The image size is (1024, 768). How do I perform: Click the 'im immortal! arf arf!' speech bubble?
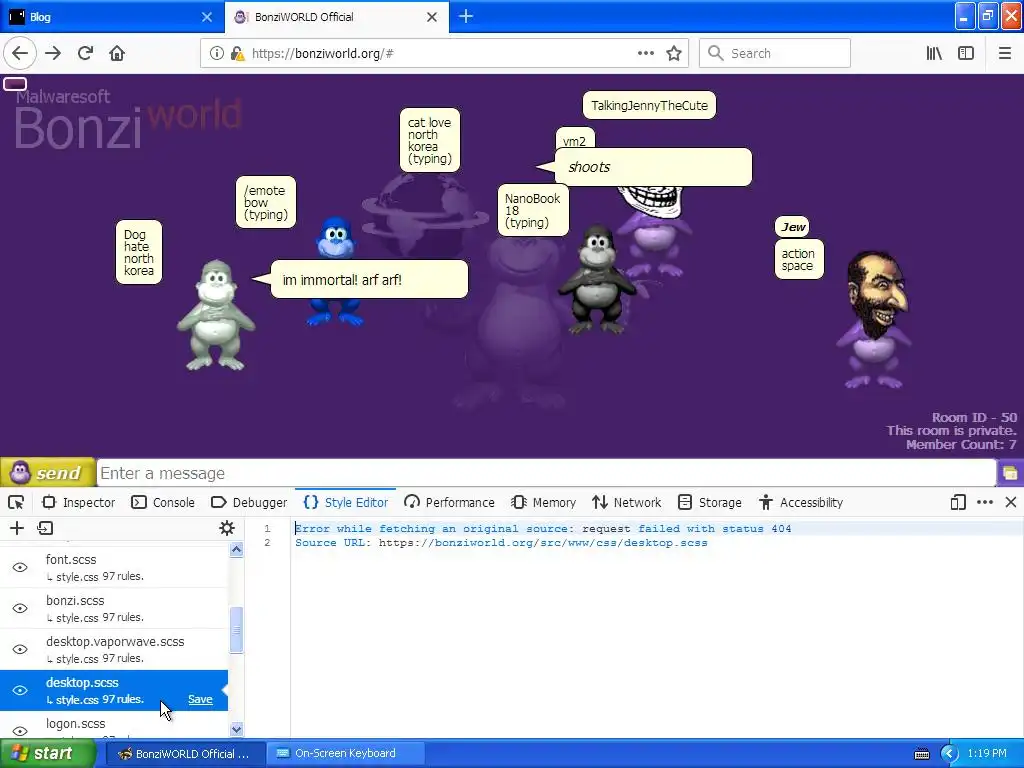[370, 280]
